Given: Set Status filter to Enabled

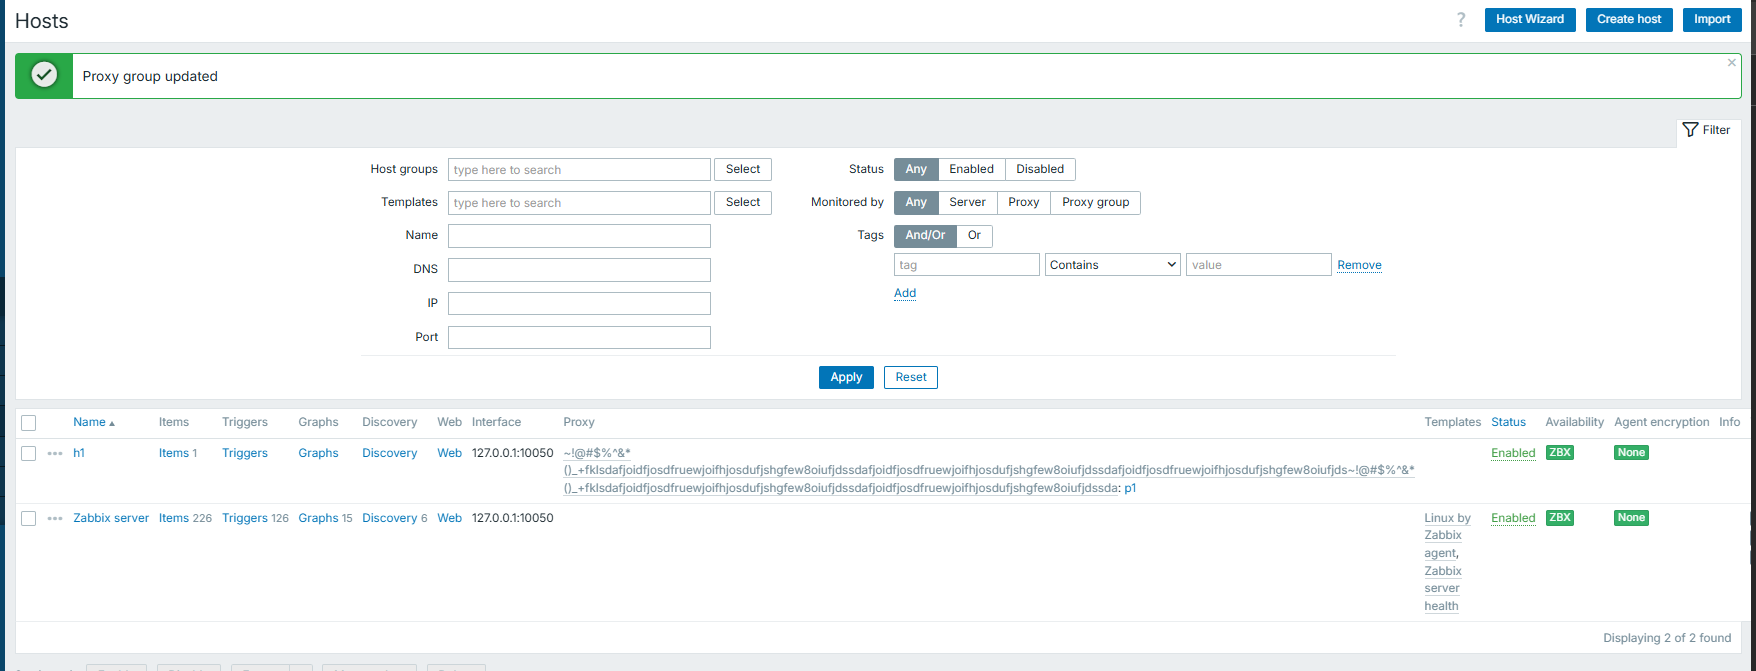Looking at the screenshot, I should (971, 169).
